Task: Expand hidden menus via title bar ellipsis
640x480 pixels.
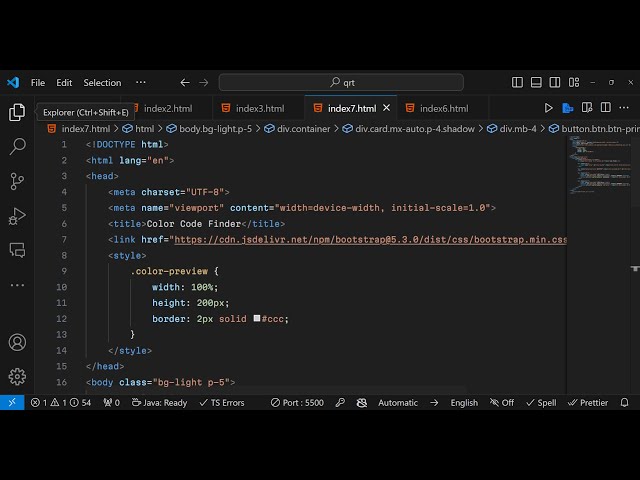Action: [140, 83]
